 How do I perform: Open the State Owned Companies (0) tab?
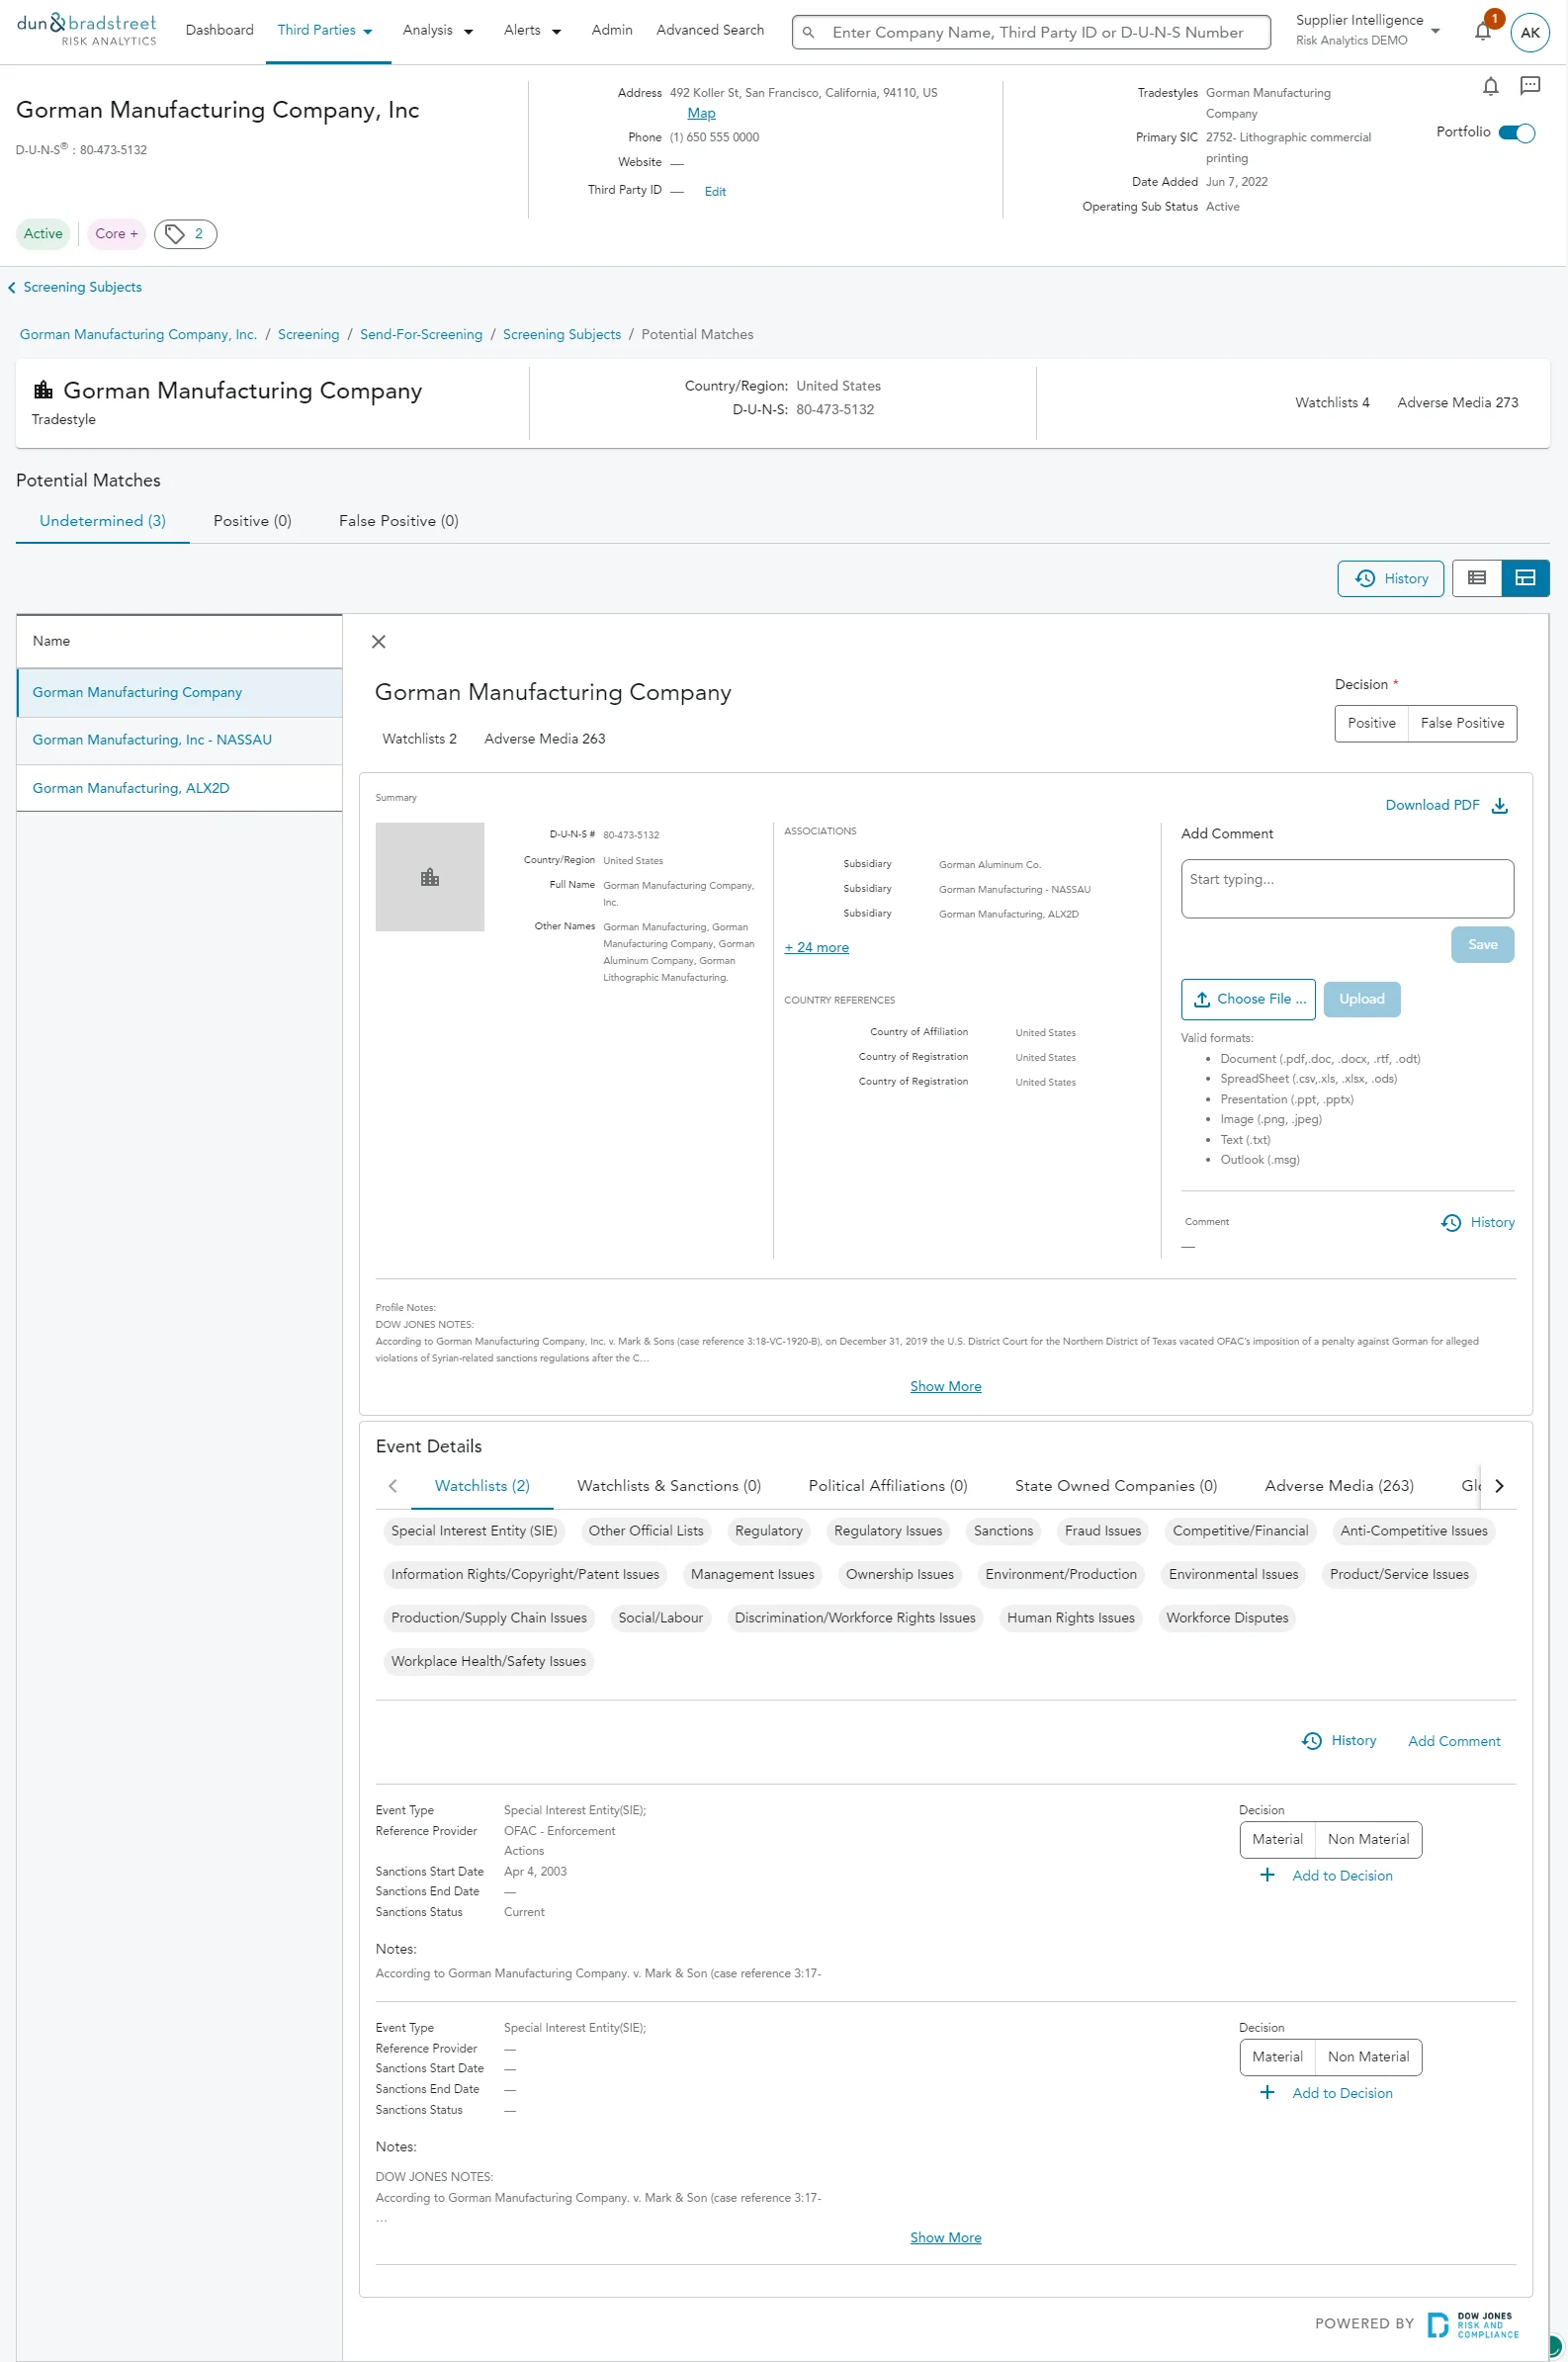[x=1115, y=1486]
